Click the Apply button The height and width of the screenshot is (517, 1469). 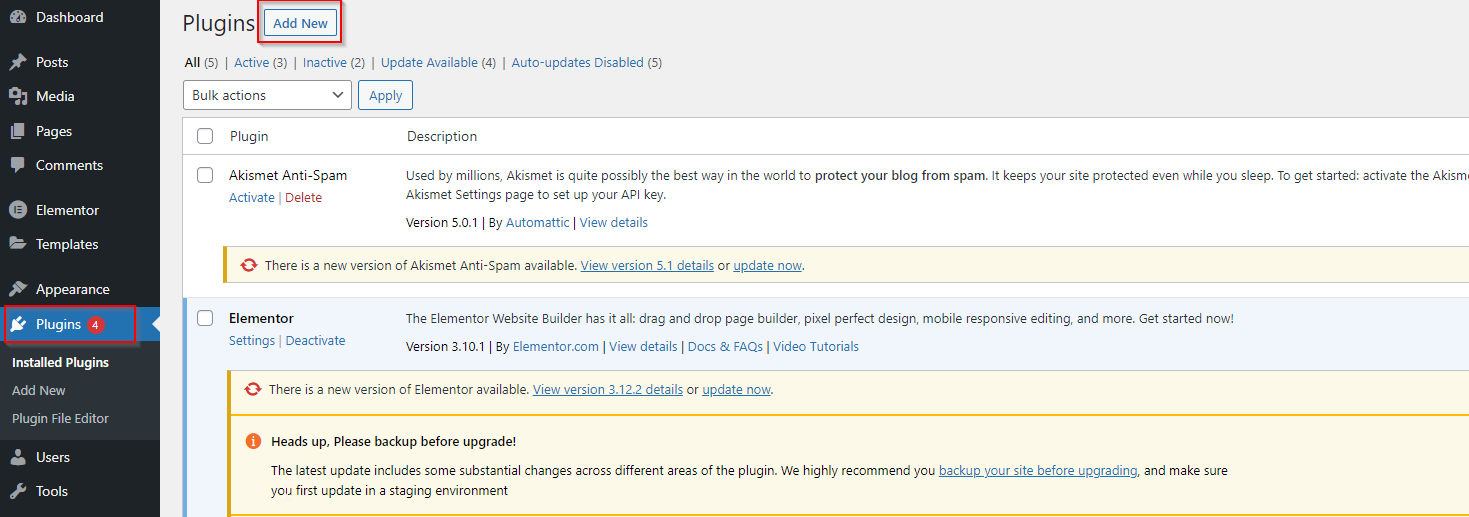pyautogui.click(x=385, y=95)
